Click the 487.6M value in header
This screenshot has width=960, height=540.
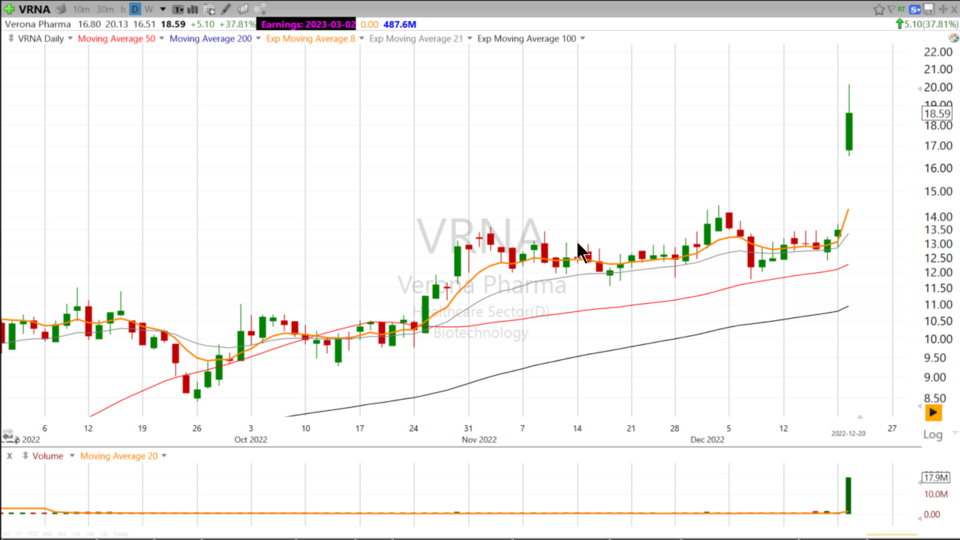(400, 24)
